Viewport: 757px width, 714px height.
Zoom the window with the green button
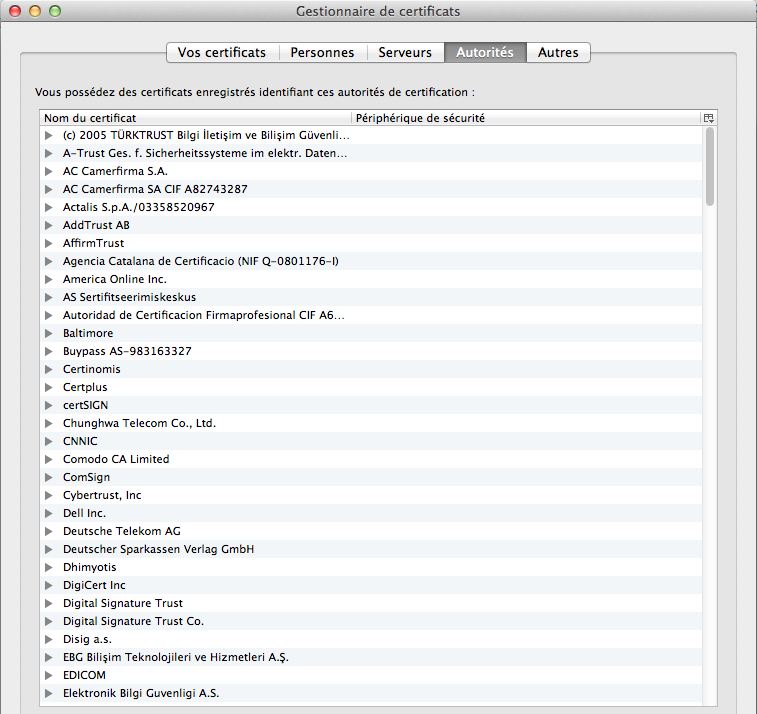tap(56, 11)
